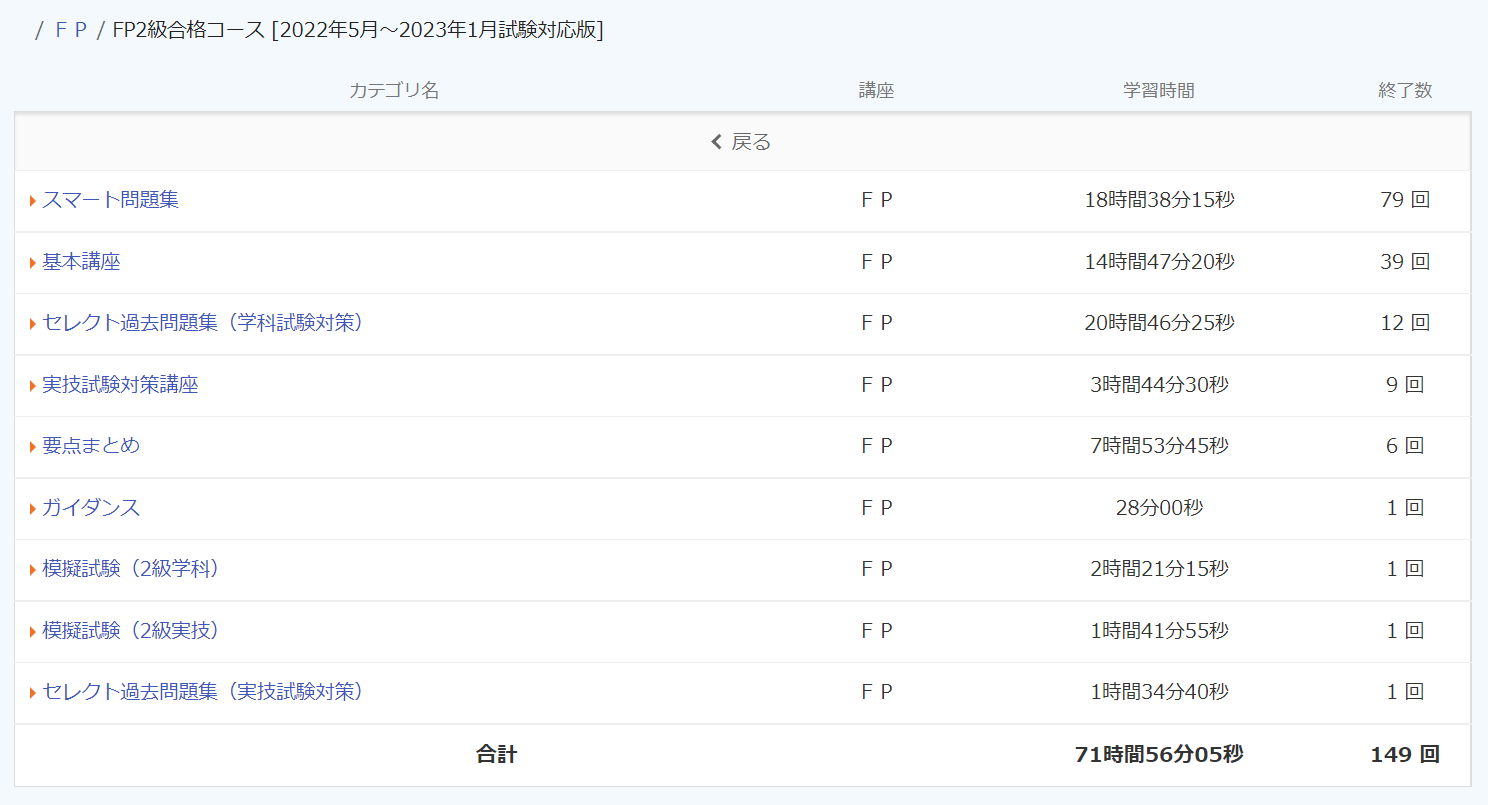This screenshot has width=1488, height=805.
Task: Expand セレクト過去問題集（実技試験対策） category
Action: pyautogui.click(x=202, y=691)
